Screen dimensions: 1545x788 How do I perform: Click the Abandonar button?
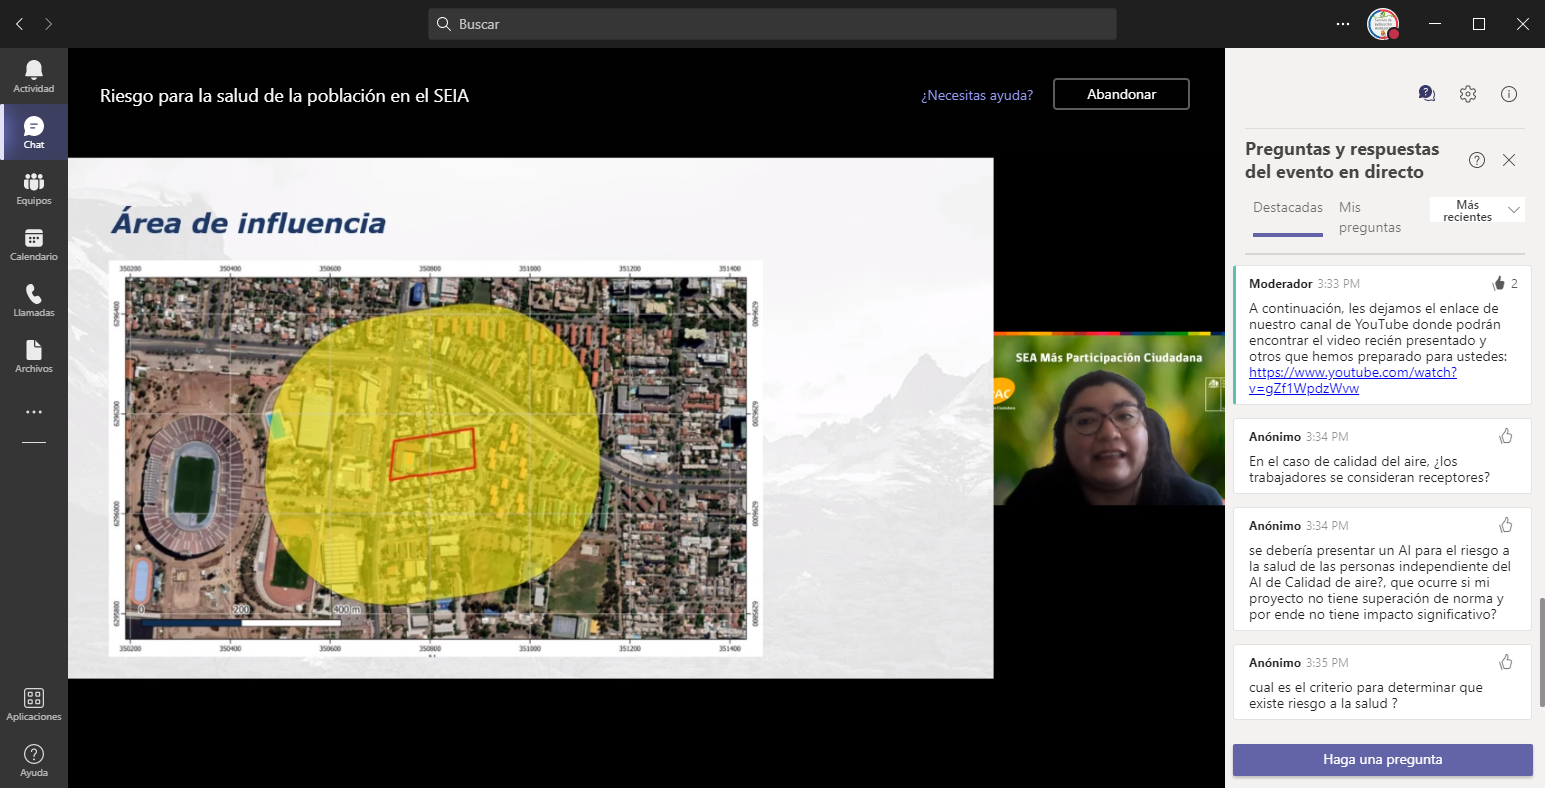click(1121, 94)
